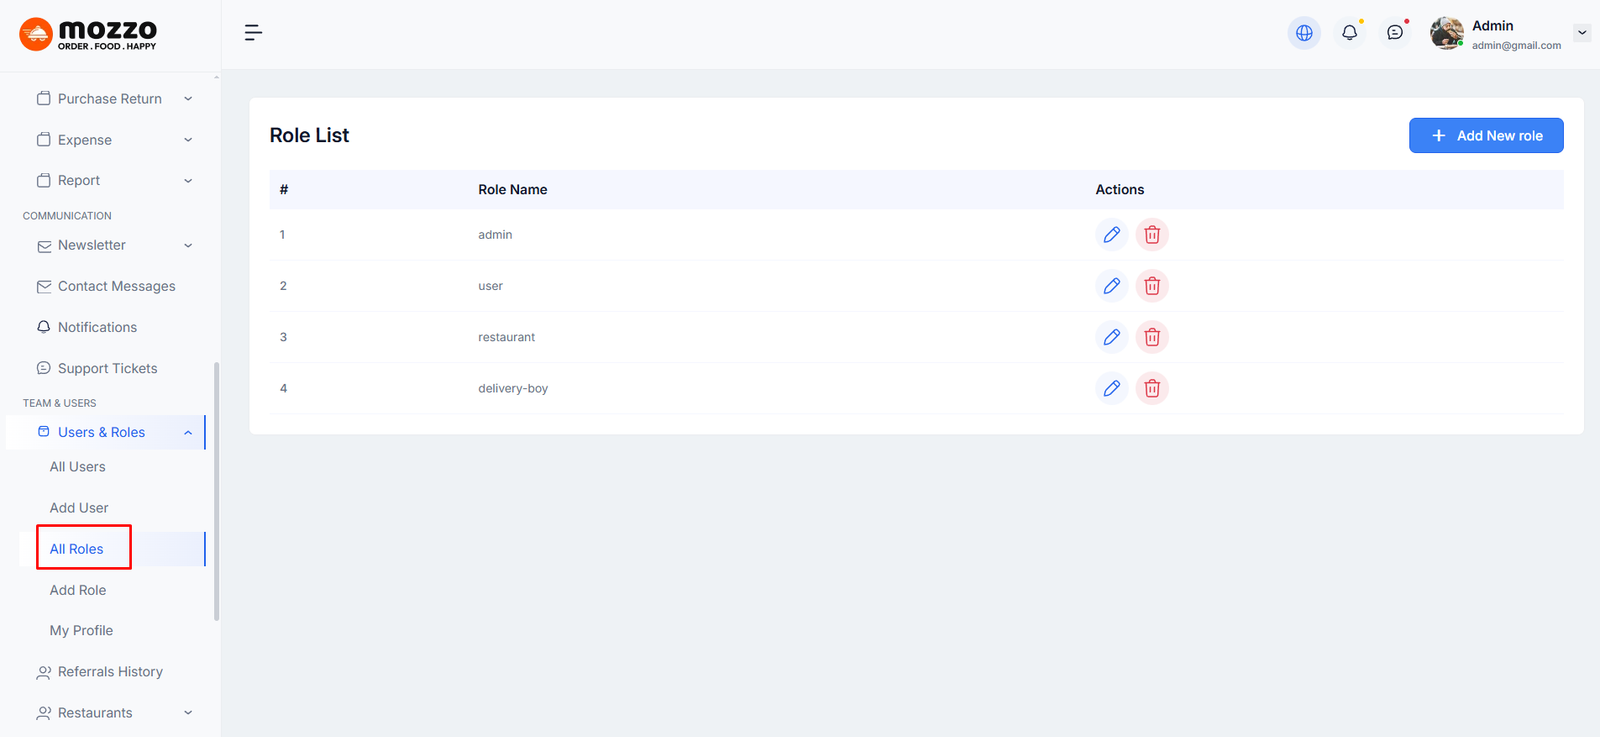Expand the Newsletter submenu
Viewport: 1600px width, 737px height.
coord(92,245)
